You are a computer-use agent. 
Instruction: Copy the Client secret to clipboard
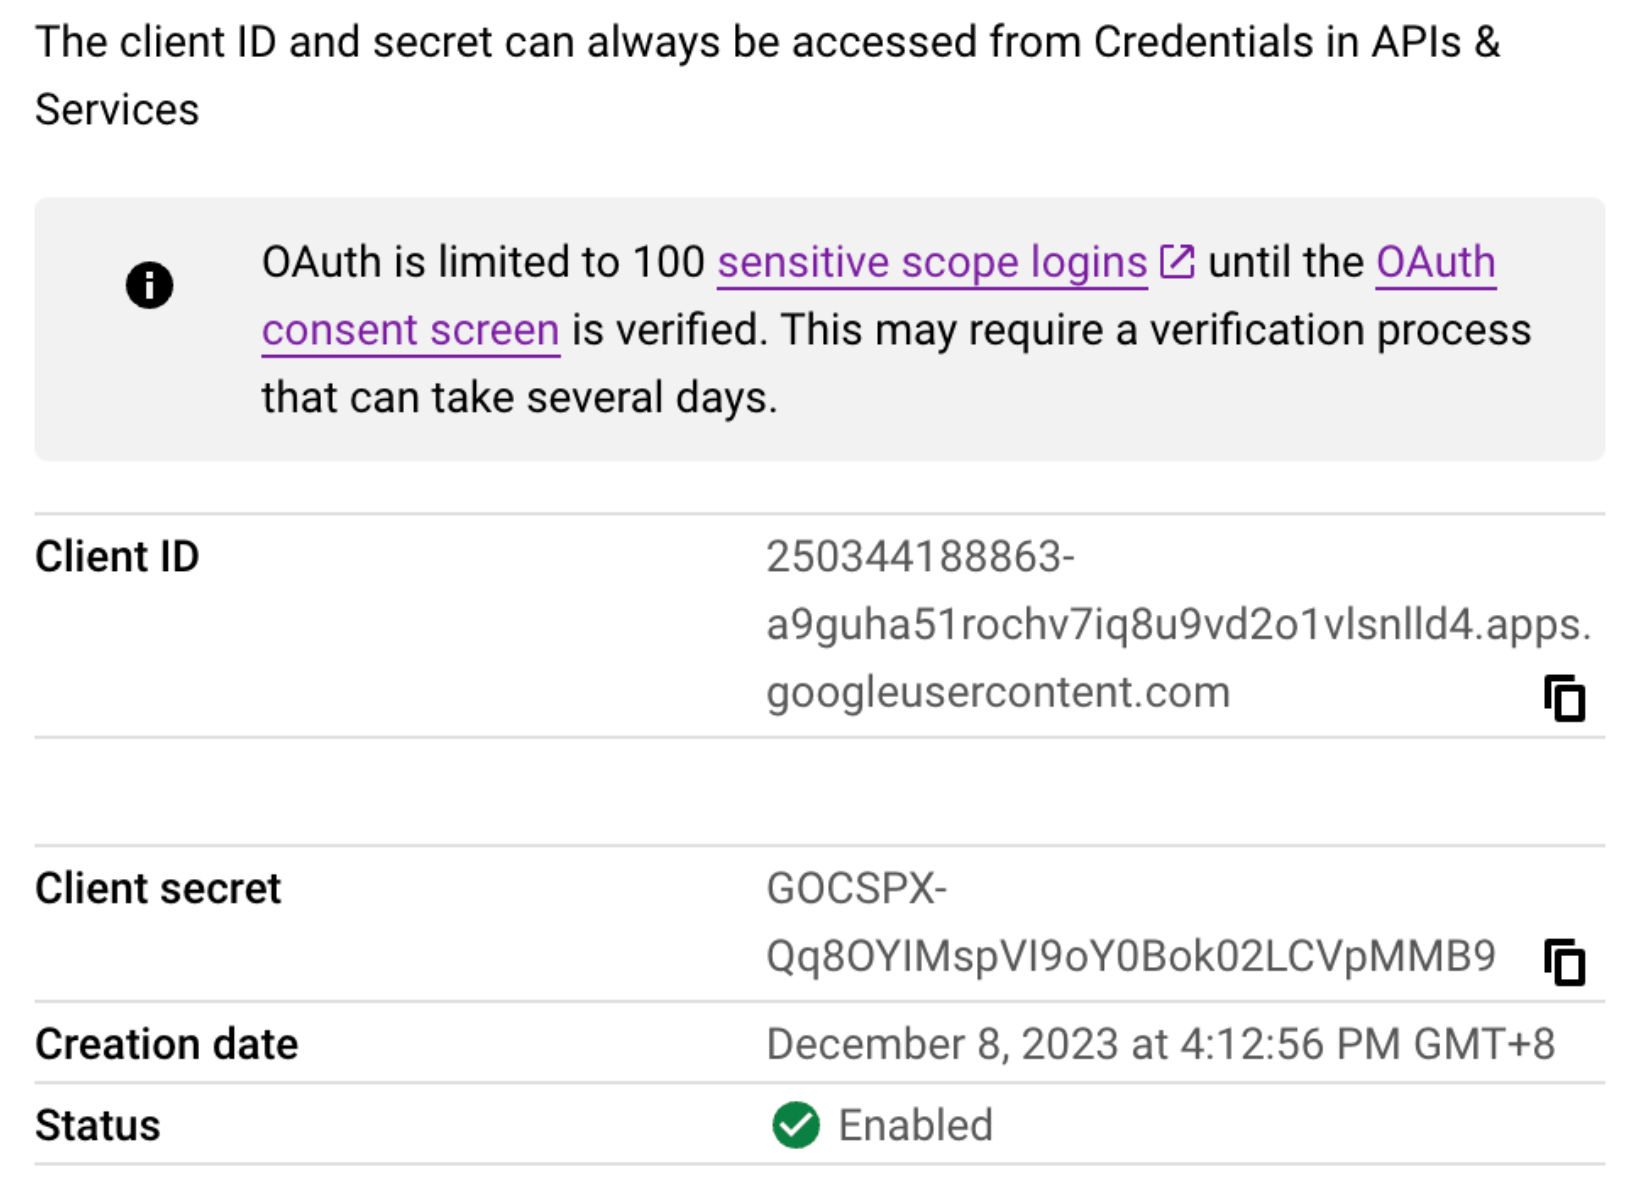1564,962
